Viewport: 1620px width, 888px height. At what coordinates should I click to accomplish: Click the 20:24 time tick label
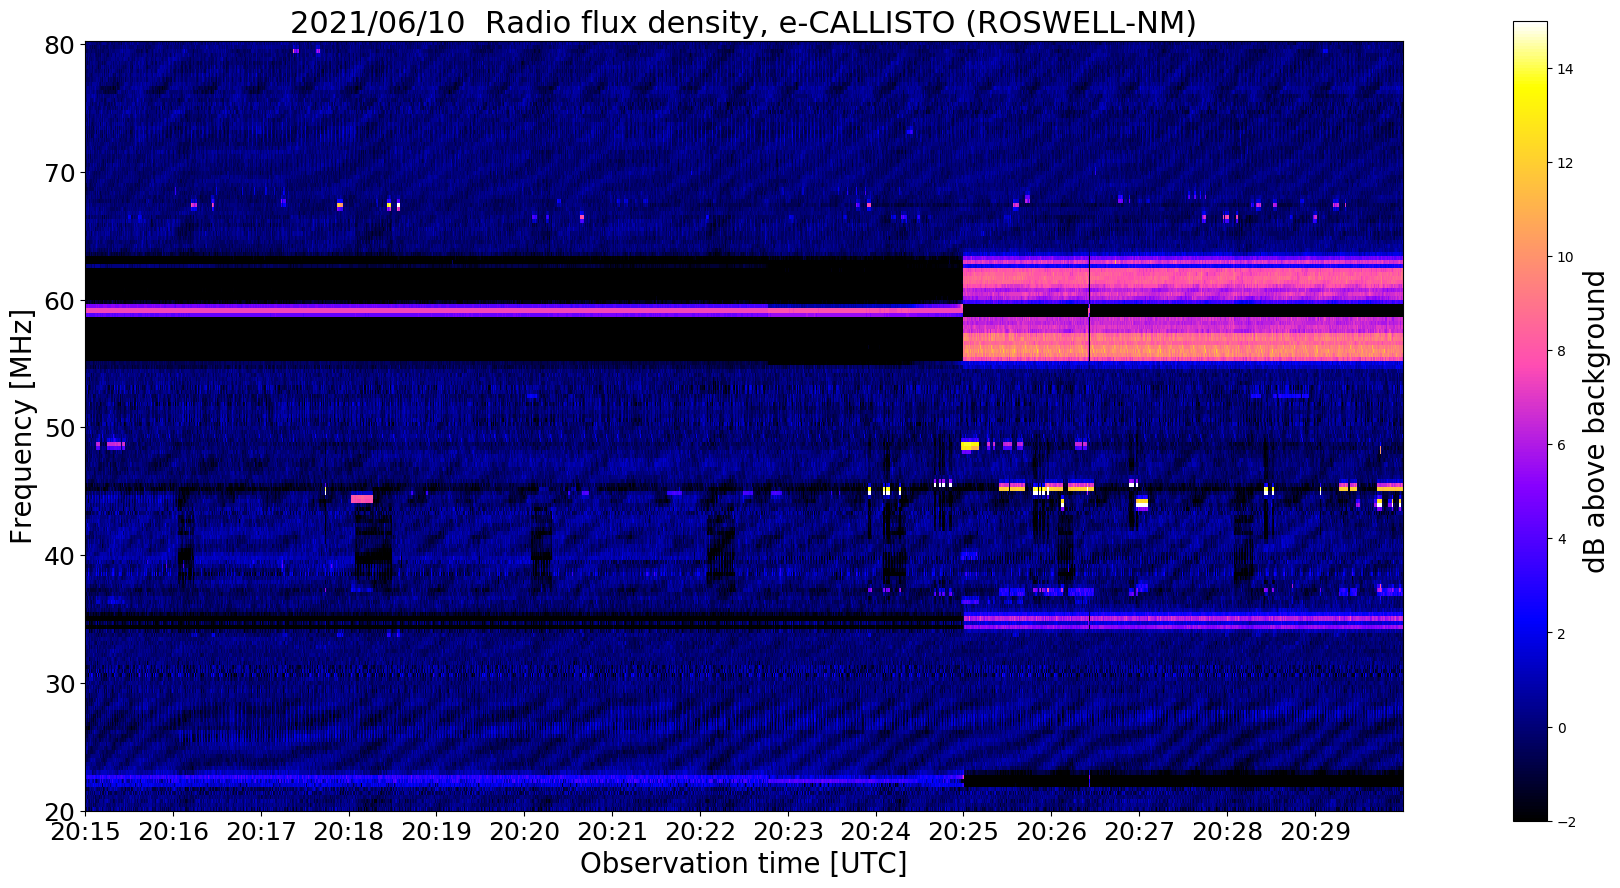tap(875, 832)
